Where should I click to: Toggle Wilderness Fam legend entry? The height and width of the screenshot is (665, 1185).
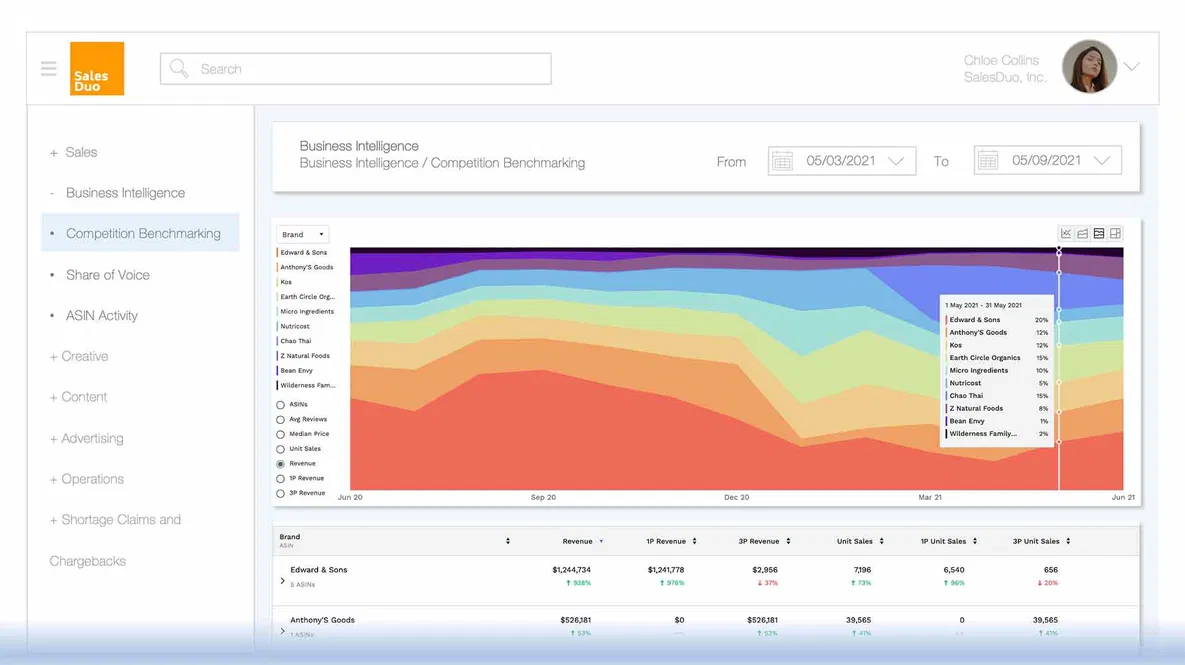coord(306,385)
